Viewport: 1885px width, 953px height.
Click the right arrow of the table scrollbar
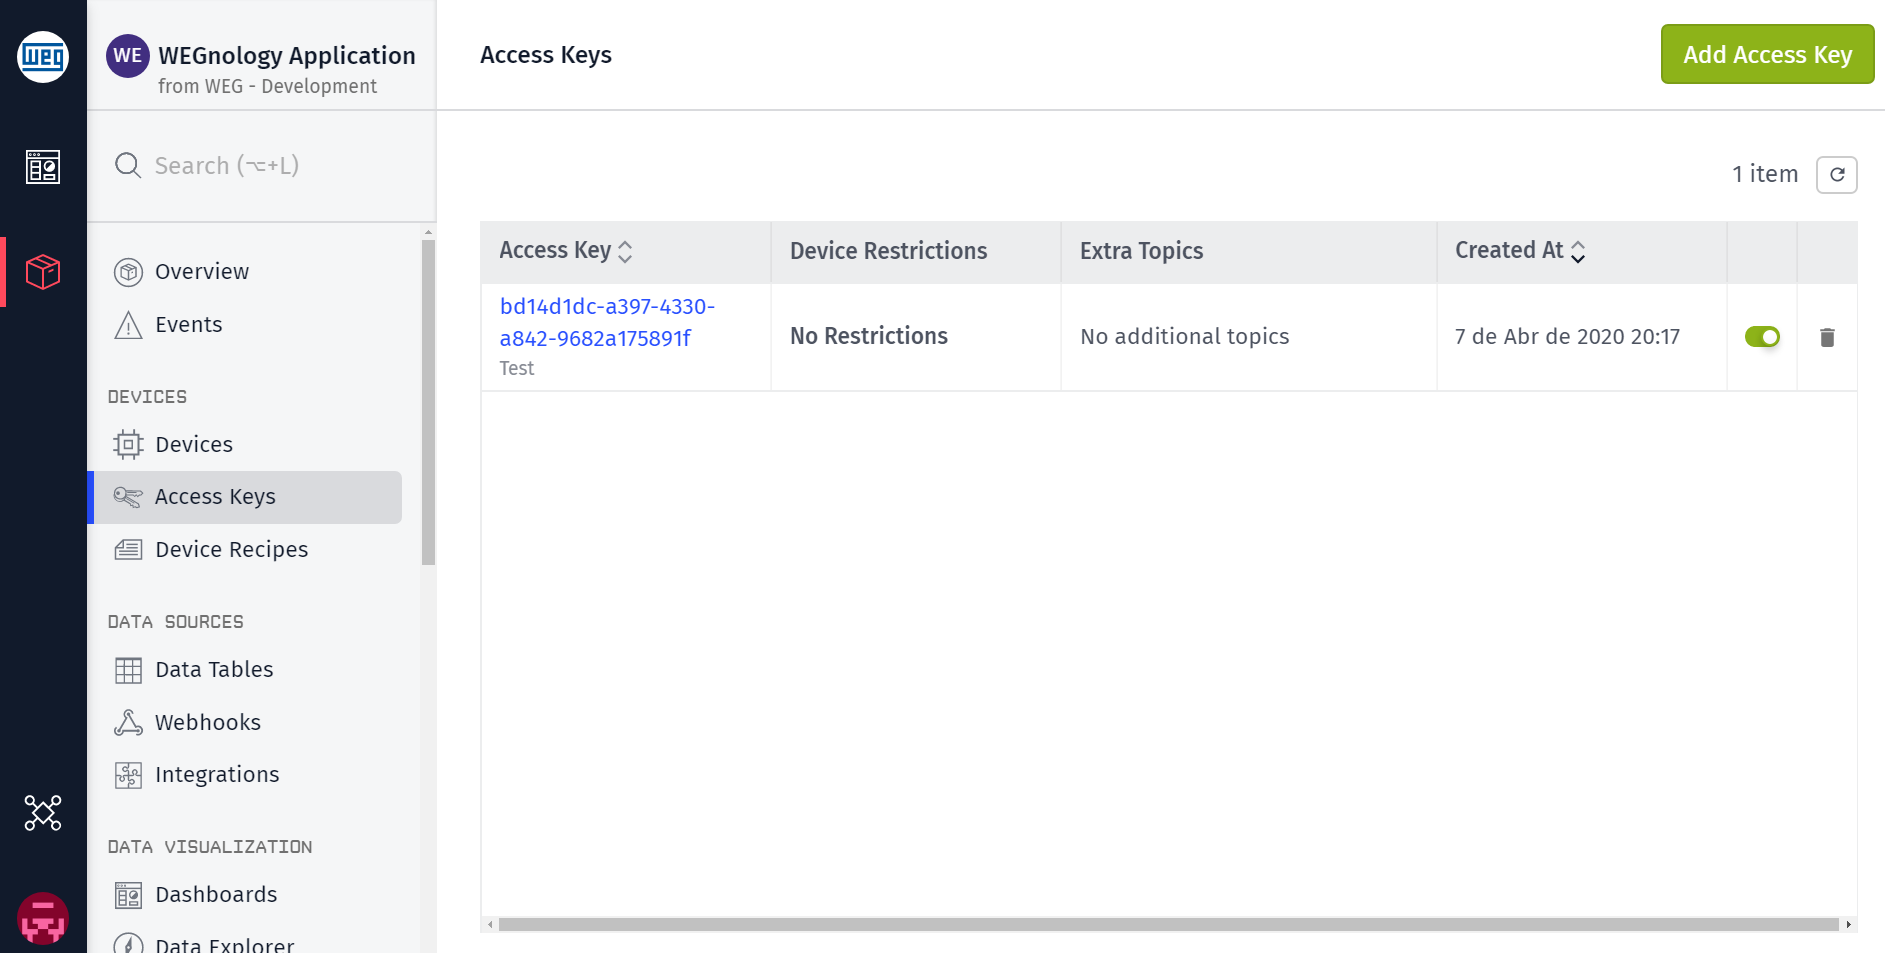click(x=1849, y=924)
